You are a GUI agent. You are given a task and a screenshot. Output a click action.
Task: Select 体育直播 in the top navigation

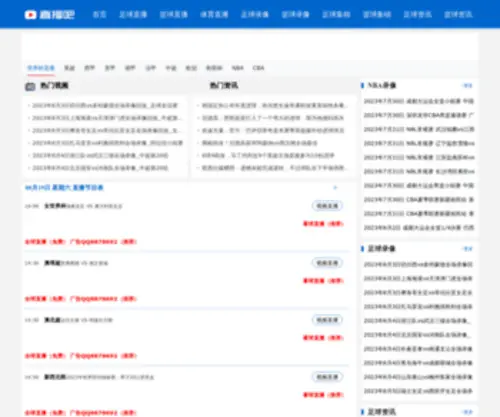[214, 14]
